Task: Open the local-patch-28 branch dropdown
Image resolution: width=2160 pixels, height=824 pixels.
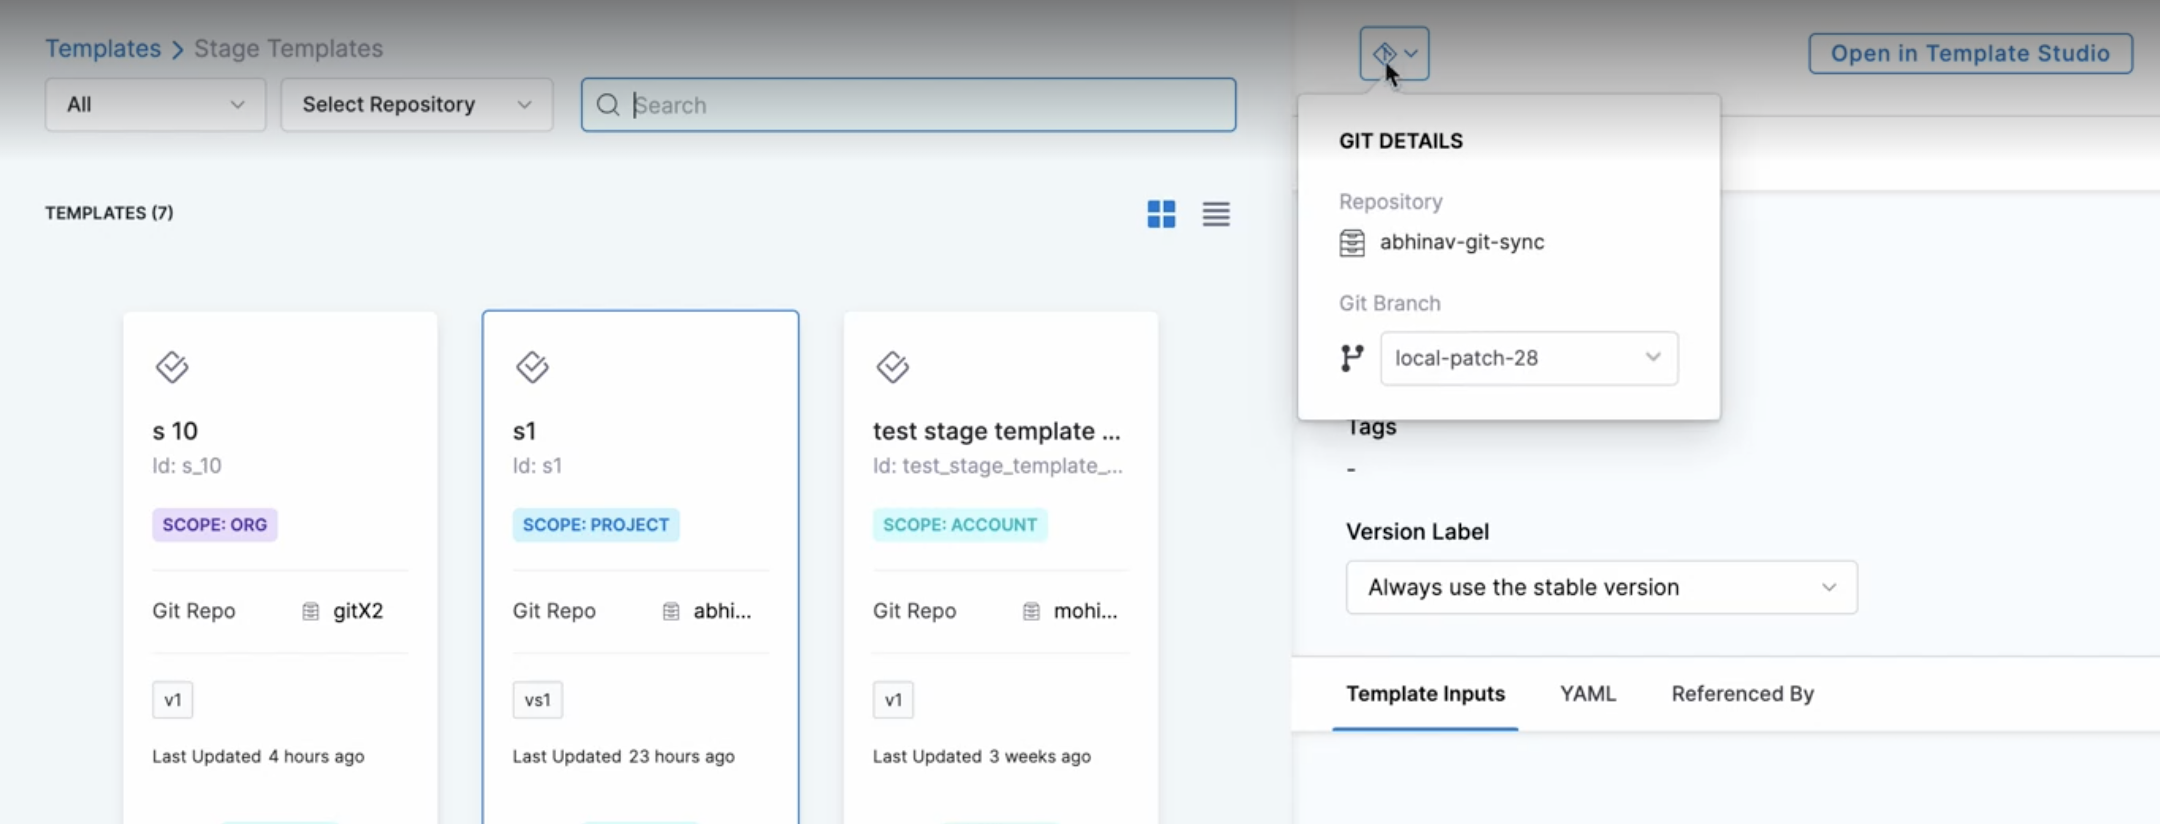Action: pyautogui.click(x=1528, y=358)
